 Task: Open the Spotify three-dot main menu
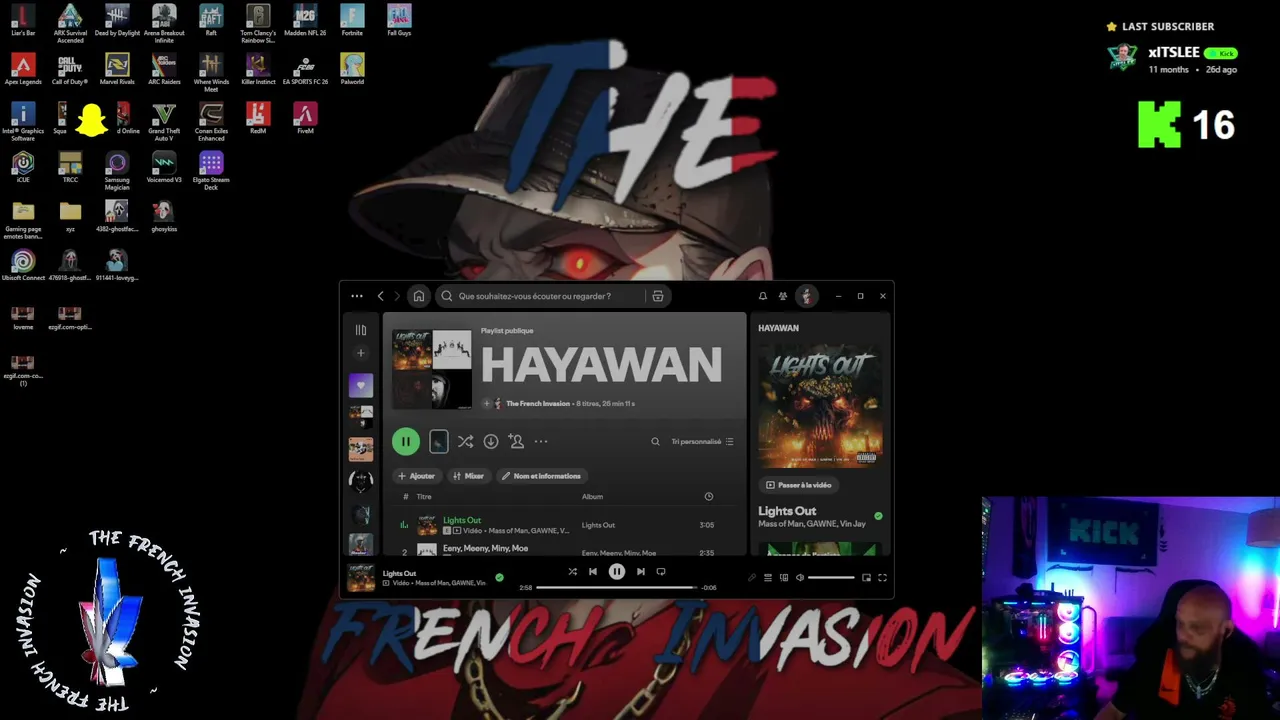[357, 296]
